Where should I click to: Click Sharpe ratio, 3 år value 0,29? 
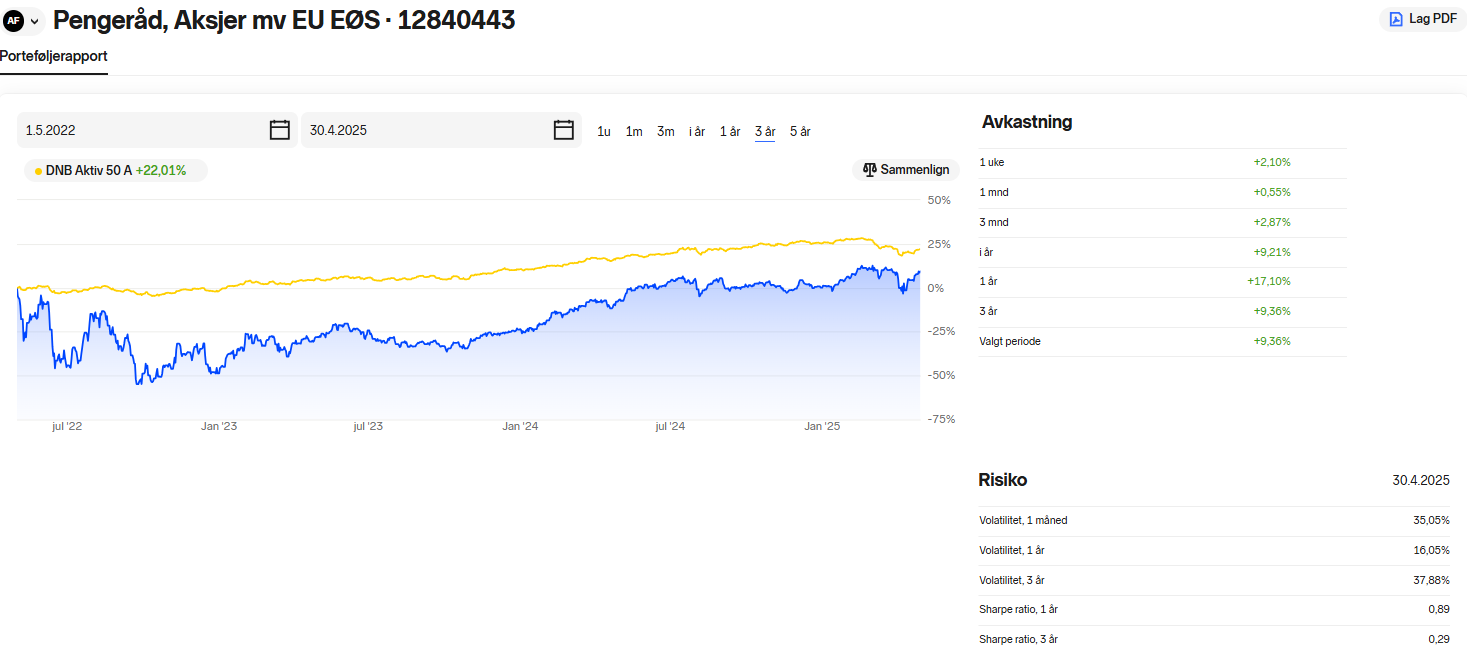[1439, 639]
